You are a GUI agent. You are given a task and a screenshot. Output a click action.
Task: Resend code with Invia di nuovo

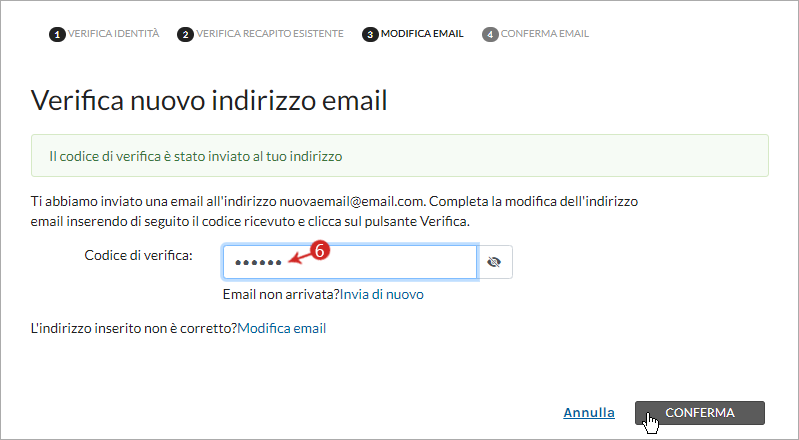click(382, 295)
